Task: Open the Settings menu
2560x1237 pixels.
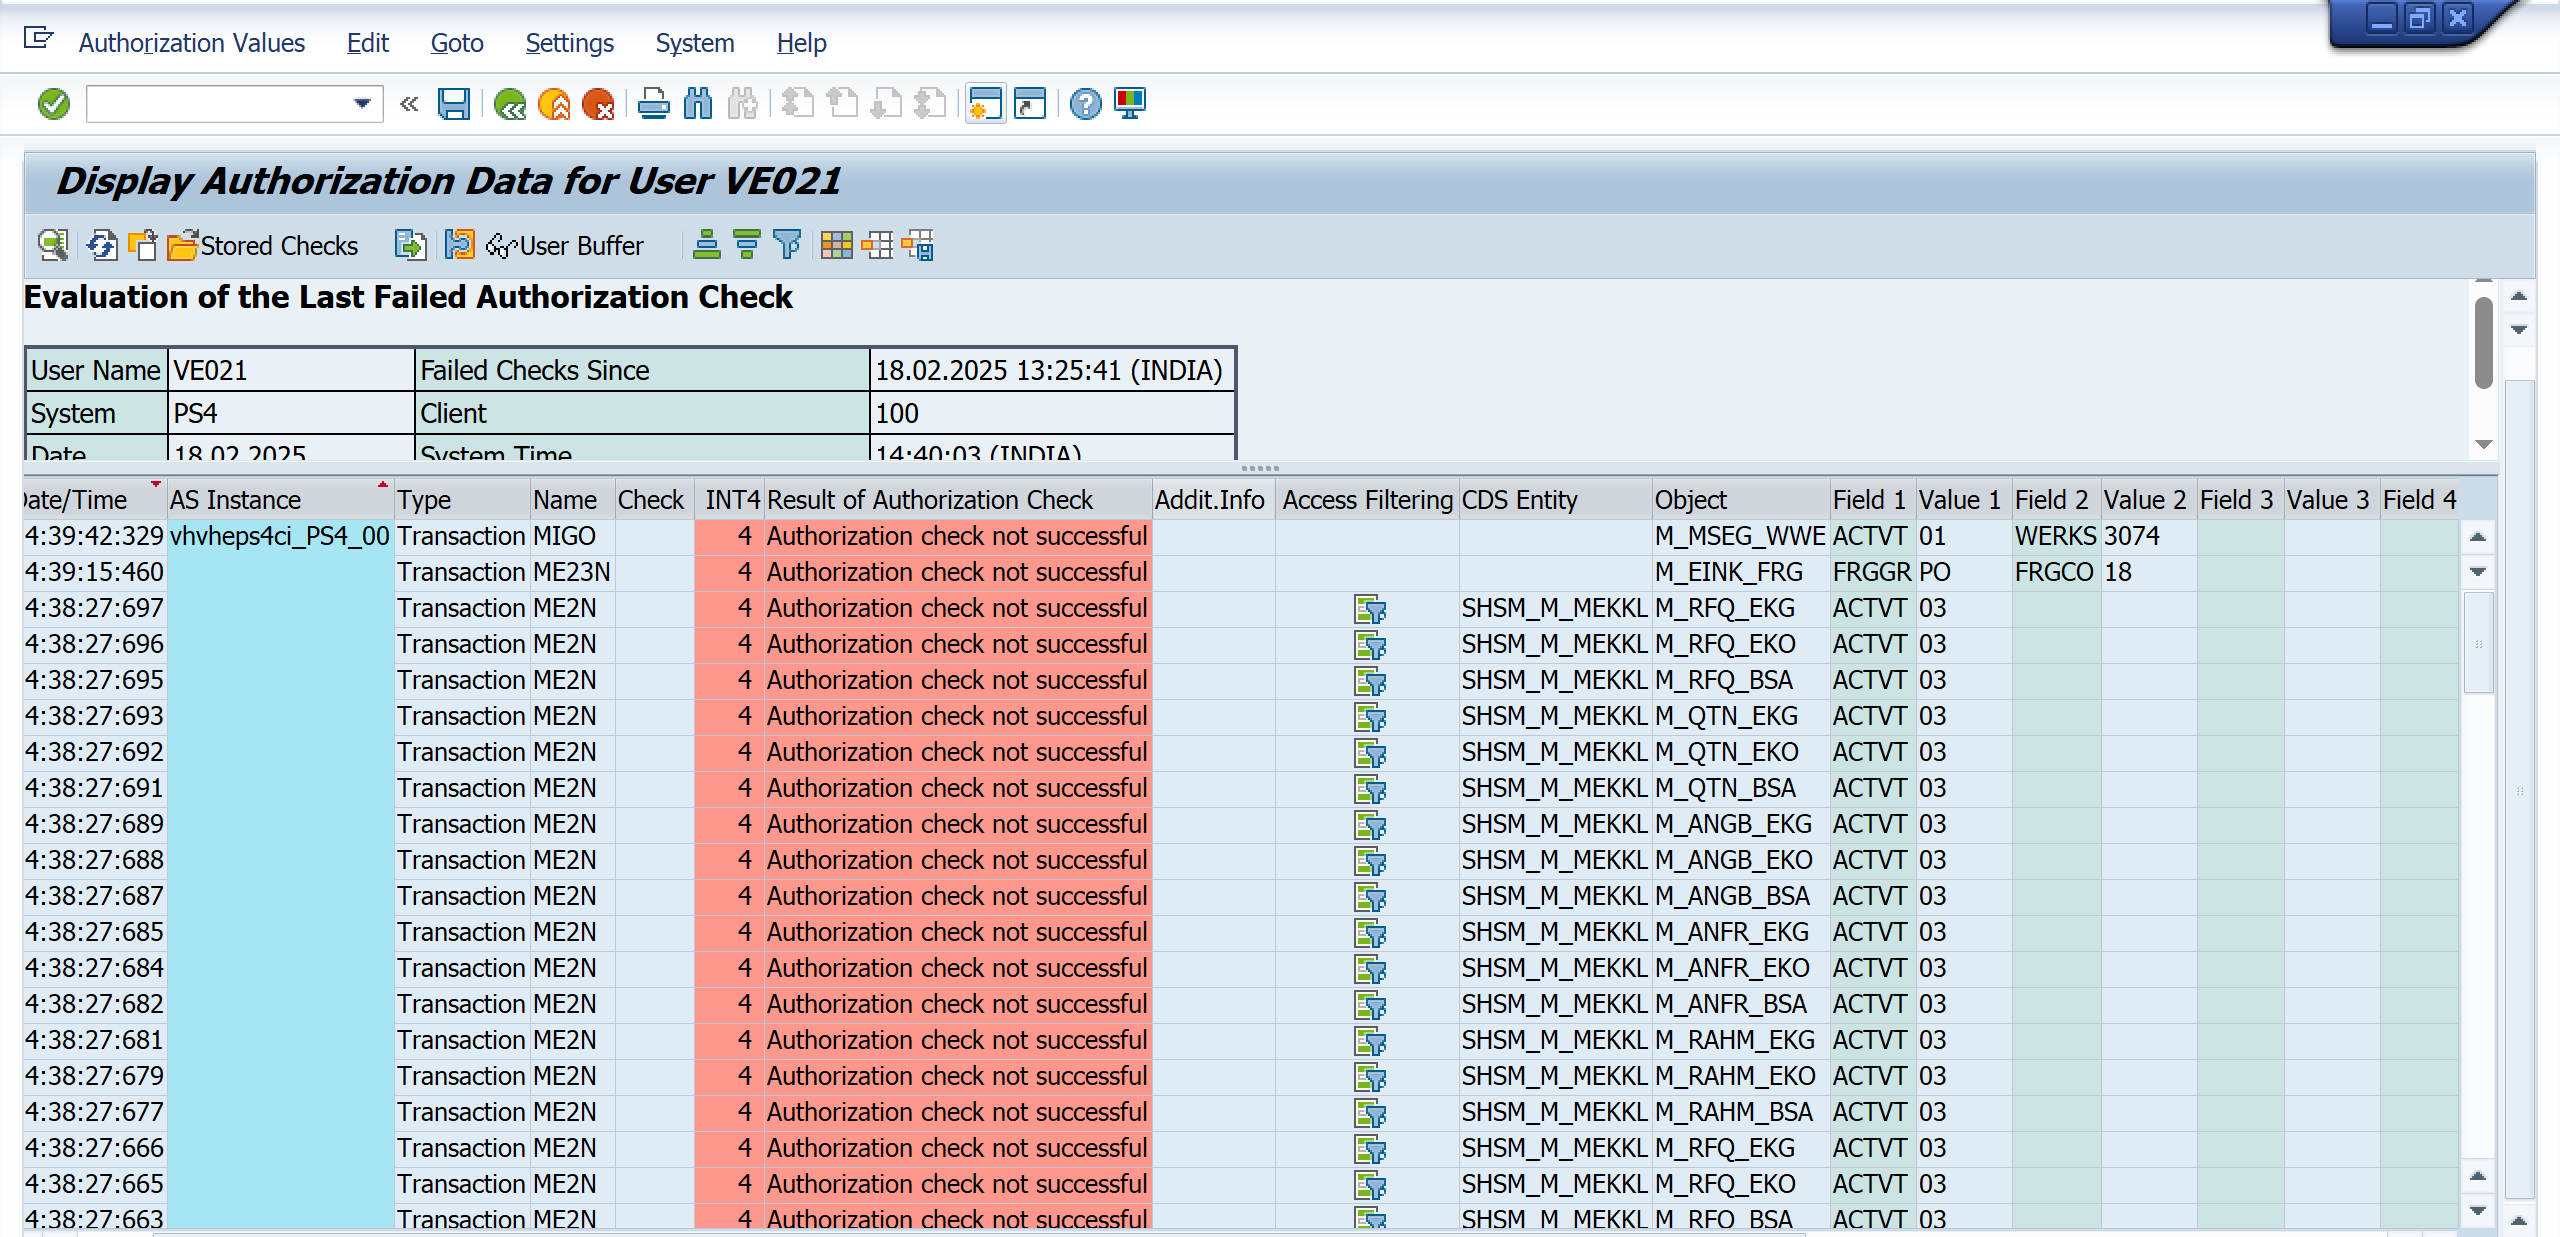Action: 569,43
